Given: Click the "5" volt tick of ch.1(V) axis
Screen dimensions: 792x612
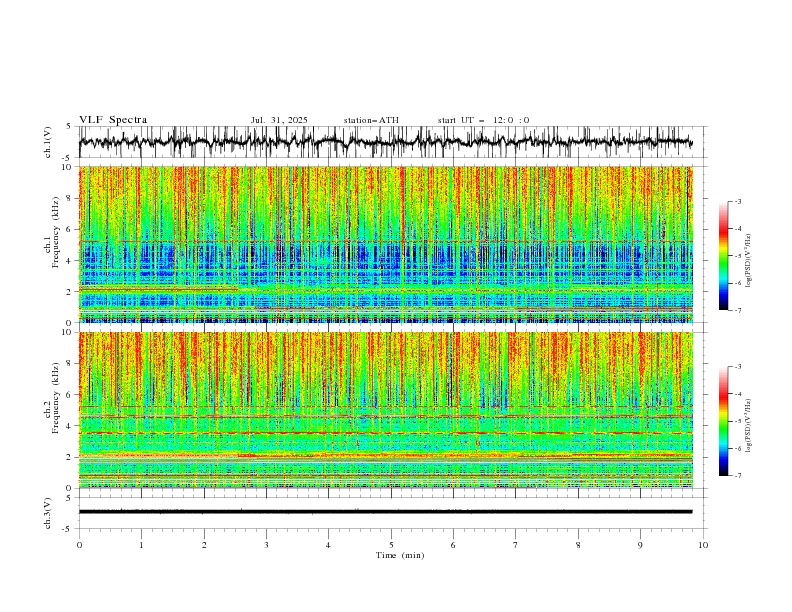Looking at the screenshot, I should [x=68, y=127].
